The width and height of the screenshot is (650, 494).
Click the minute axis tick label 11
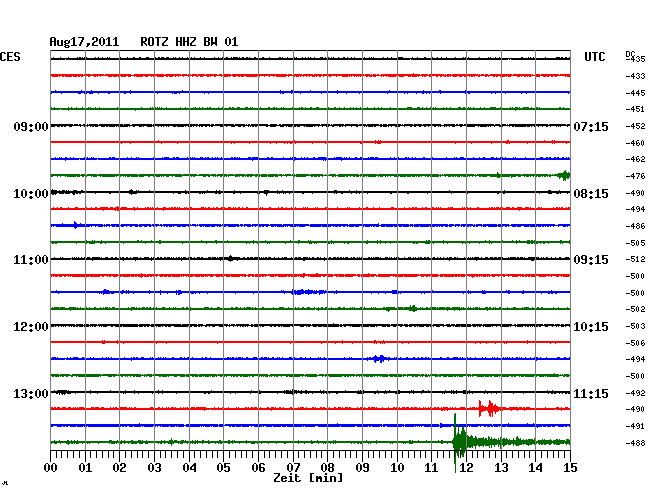[x=431, y=468]
